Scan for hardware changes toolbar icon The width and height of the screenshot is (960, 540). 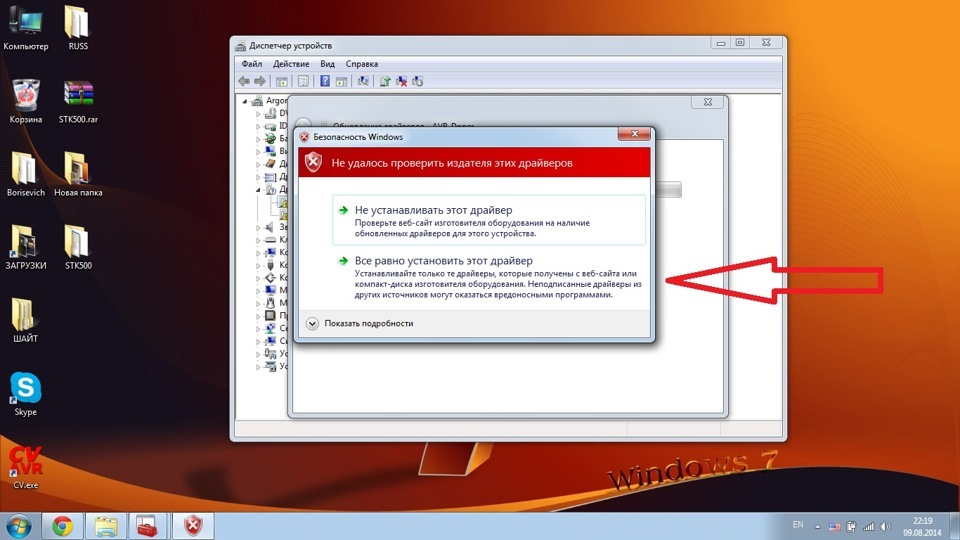pos(363,81)
